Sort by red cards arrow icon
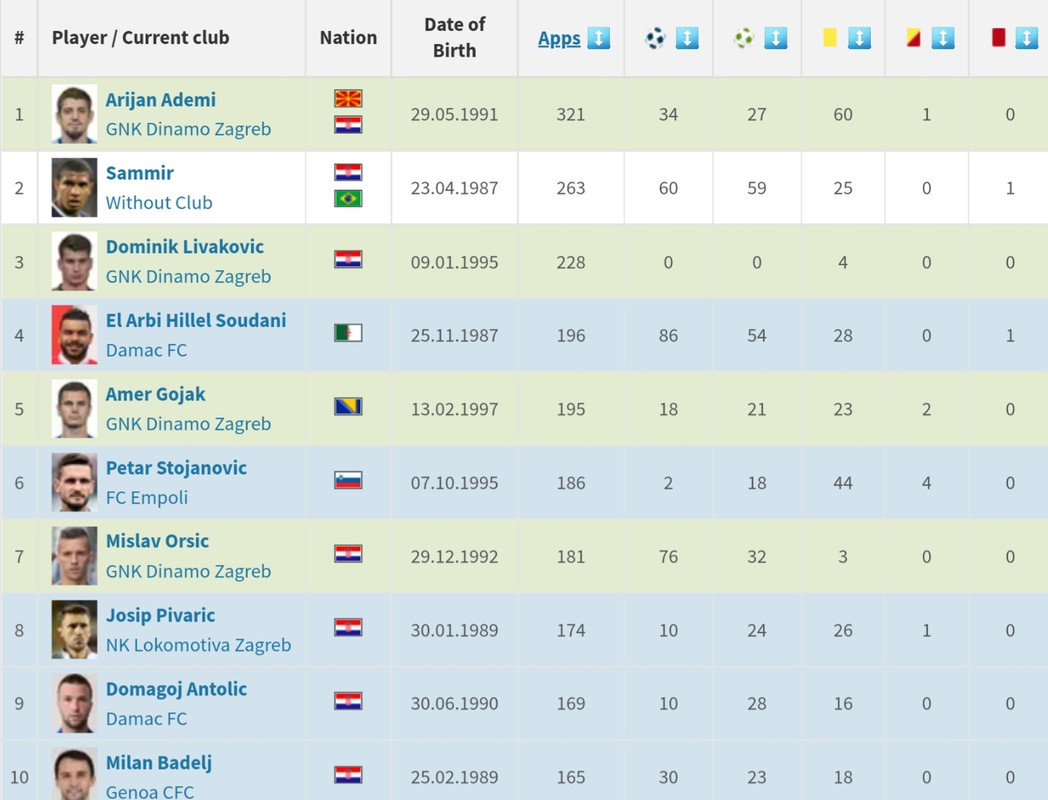 [x=1027, y=38]
